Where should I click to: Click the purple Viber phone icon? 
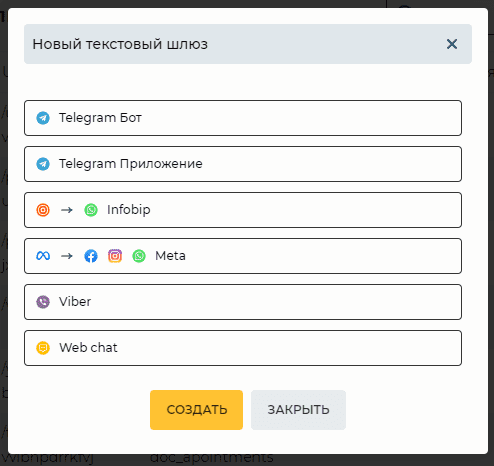click(43, 302)
